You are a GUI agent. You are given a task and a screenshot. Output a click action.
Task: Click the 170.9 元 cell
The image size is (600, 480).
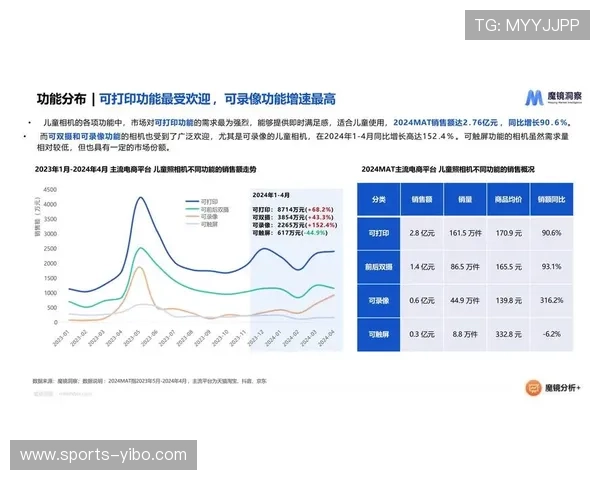tap(508, 233)
